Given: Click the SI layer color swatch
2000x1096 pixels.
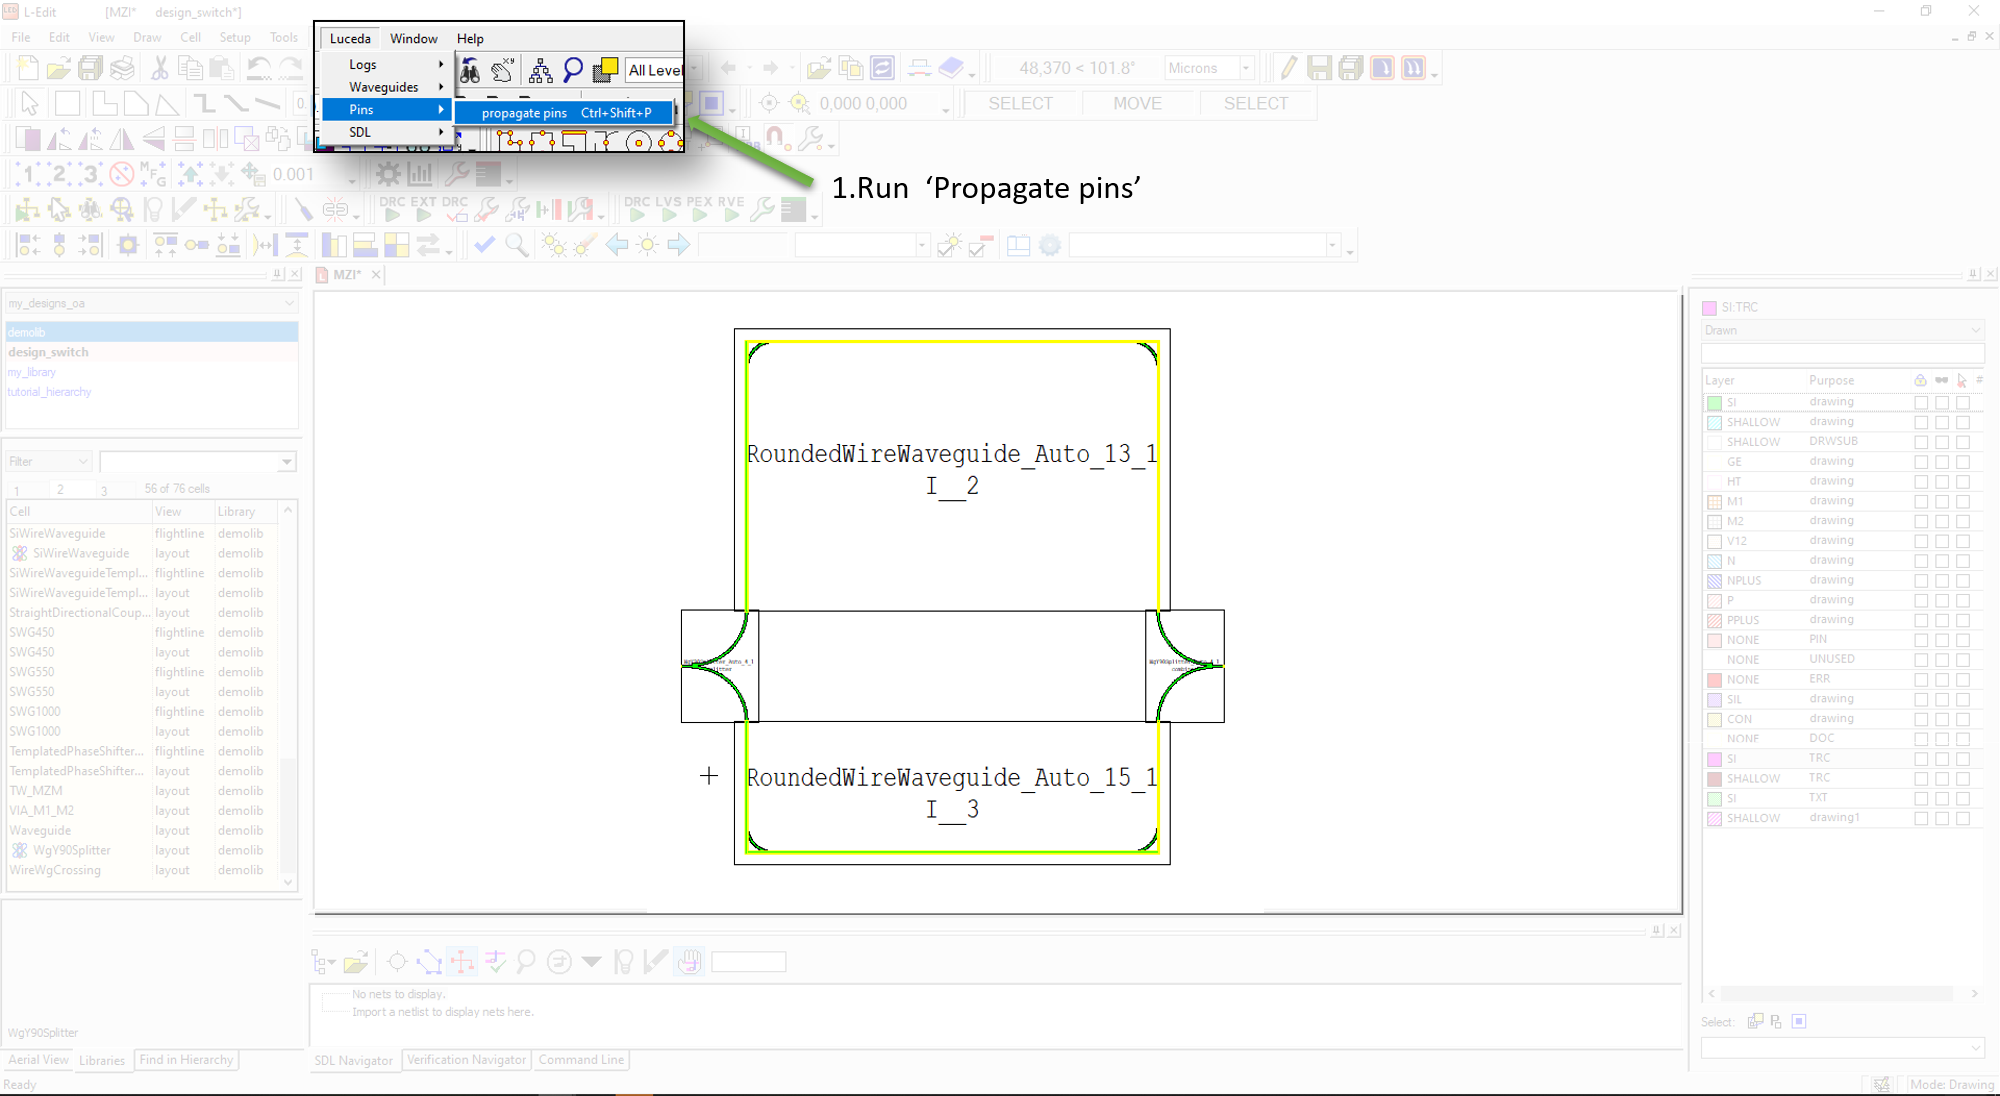Looking at the screenshot, I should pos(1714,403).
